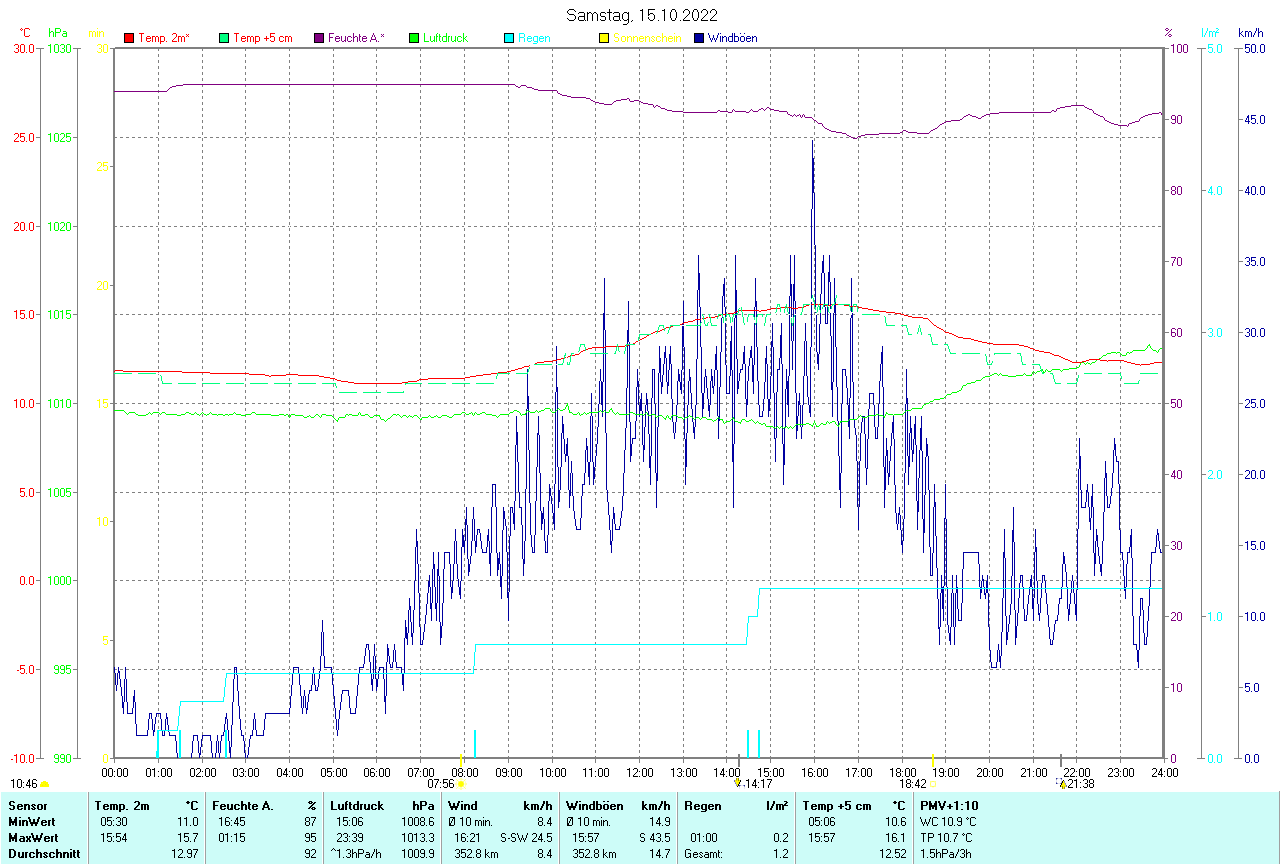Click the sunrise icon next to 07:56
This screenshot has width=1280, height=864.
(460, 785)
